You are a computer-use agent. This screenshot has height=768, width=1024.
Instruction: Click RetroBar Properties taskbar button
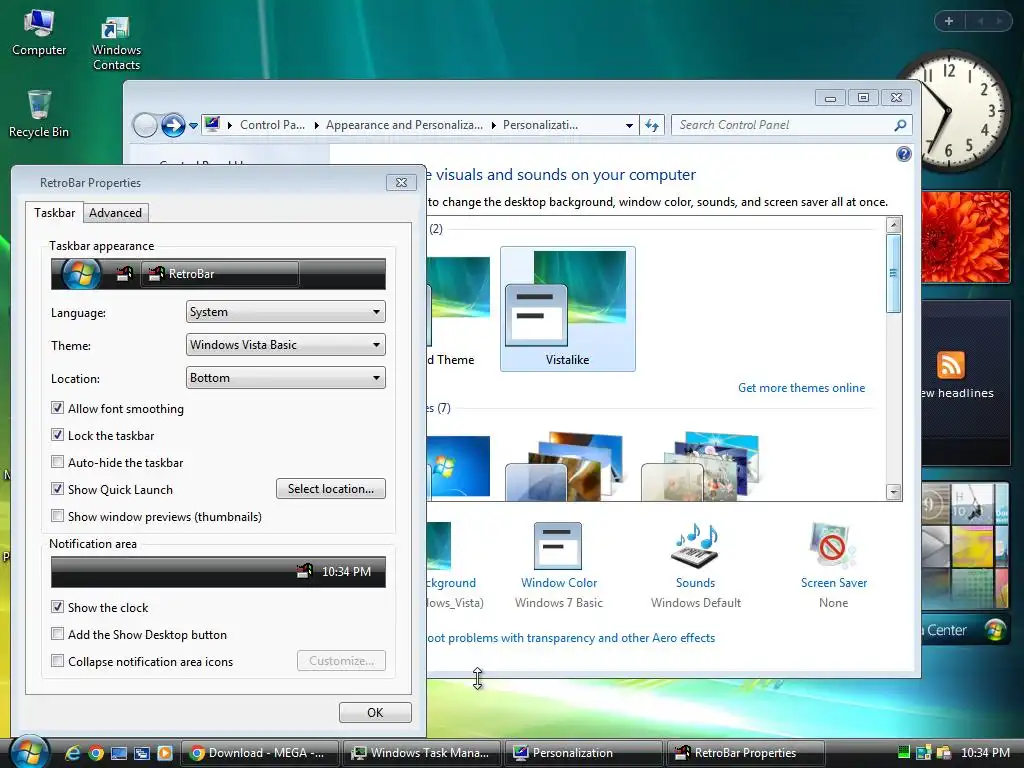pyautogui.click(x=746, y=753)
